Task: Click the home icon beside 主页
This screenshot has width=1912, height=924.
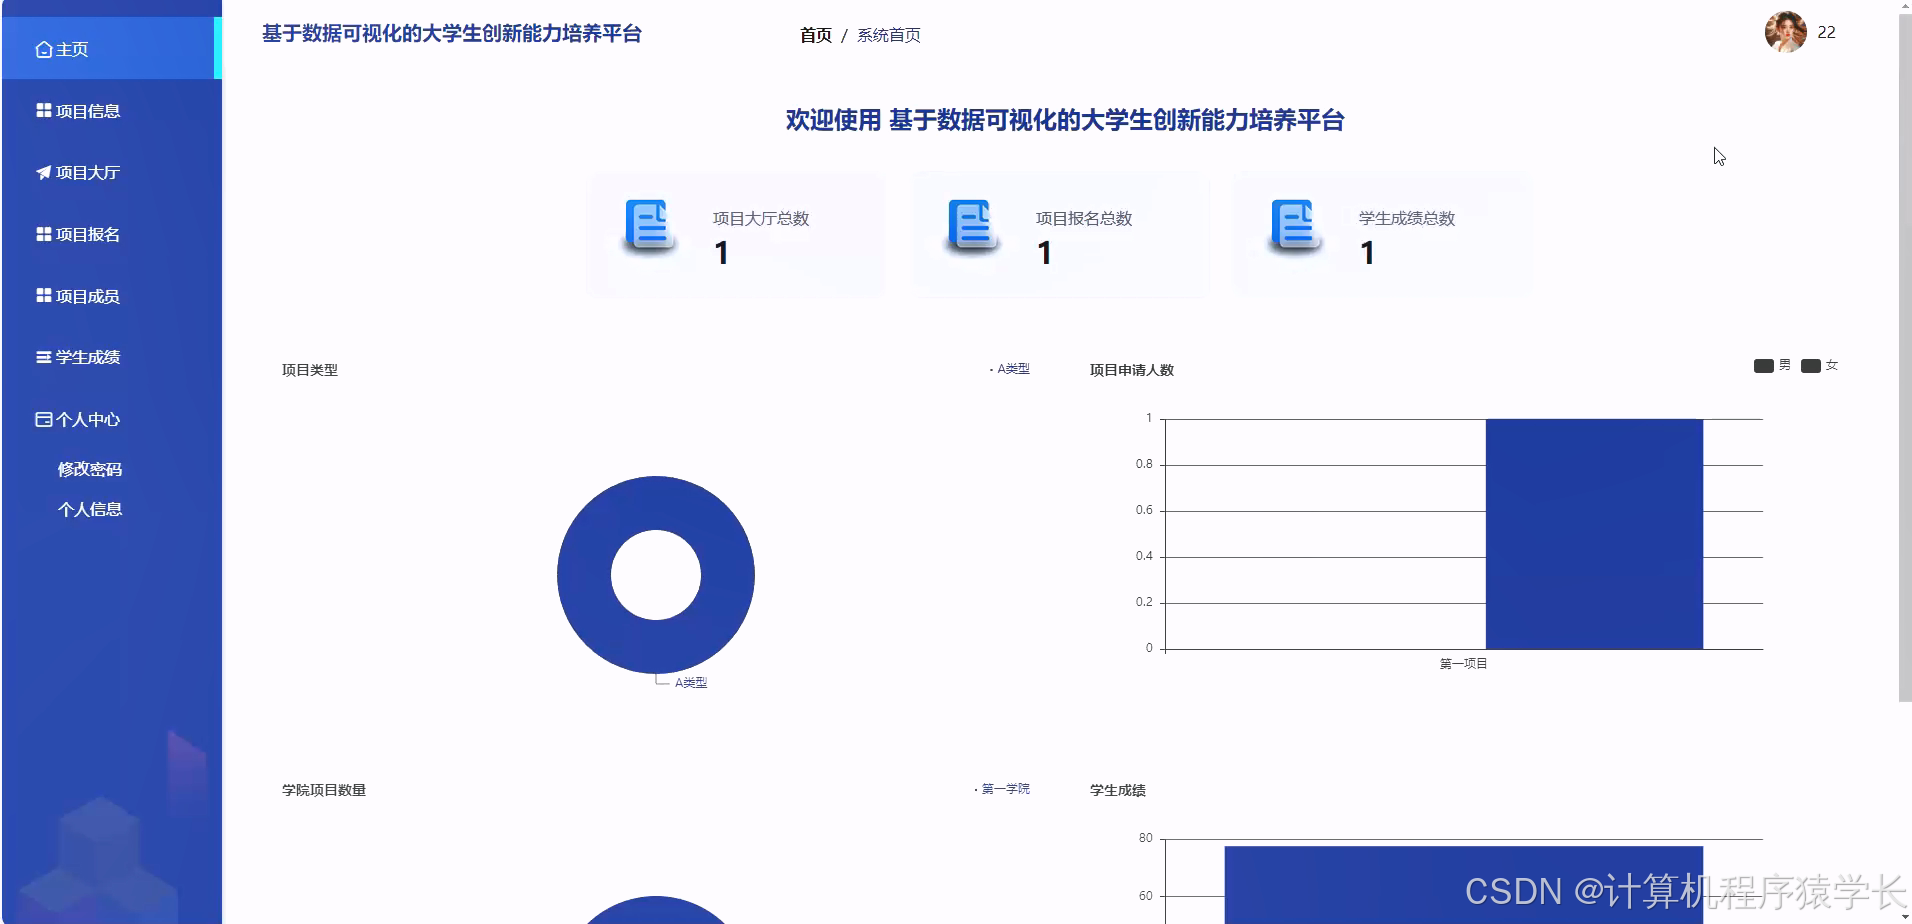Action: [x=44, y=49]
